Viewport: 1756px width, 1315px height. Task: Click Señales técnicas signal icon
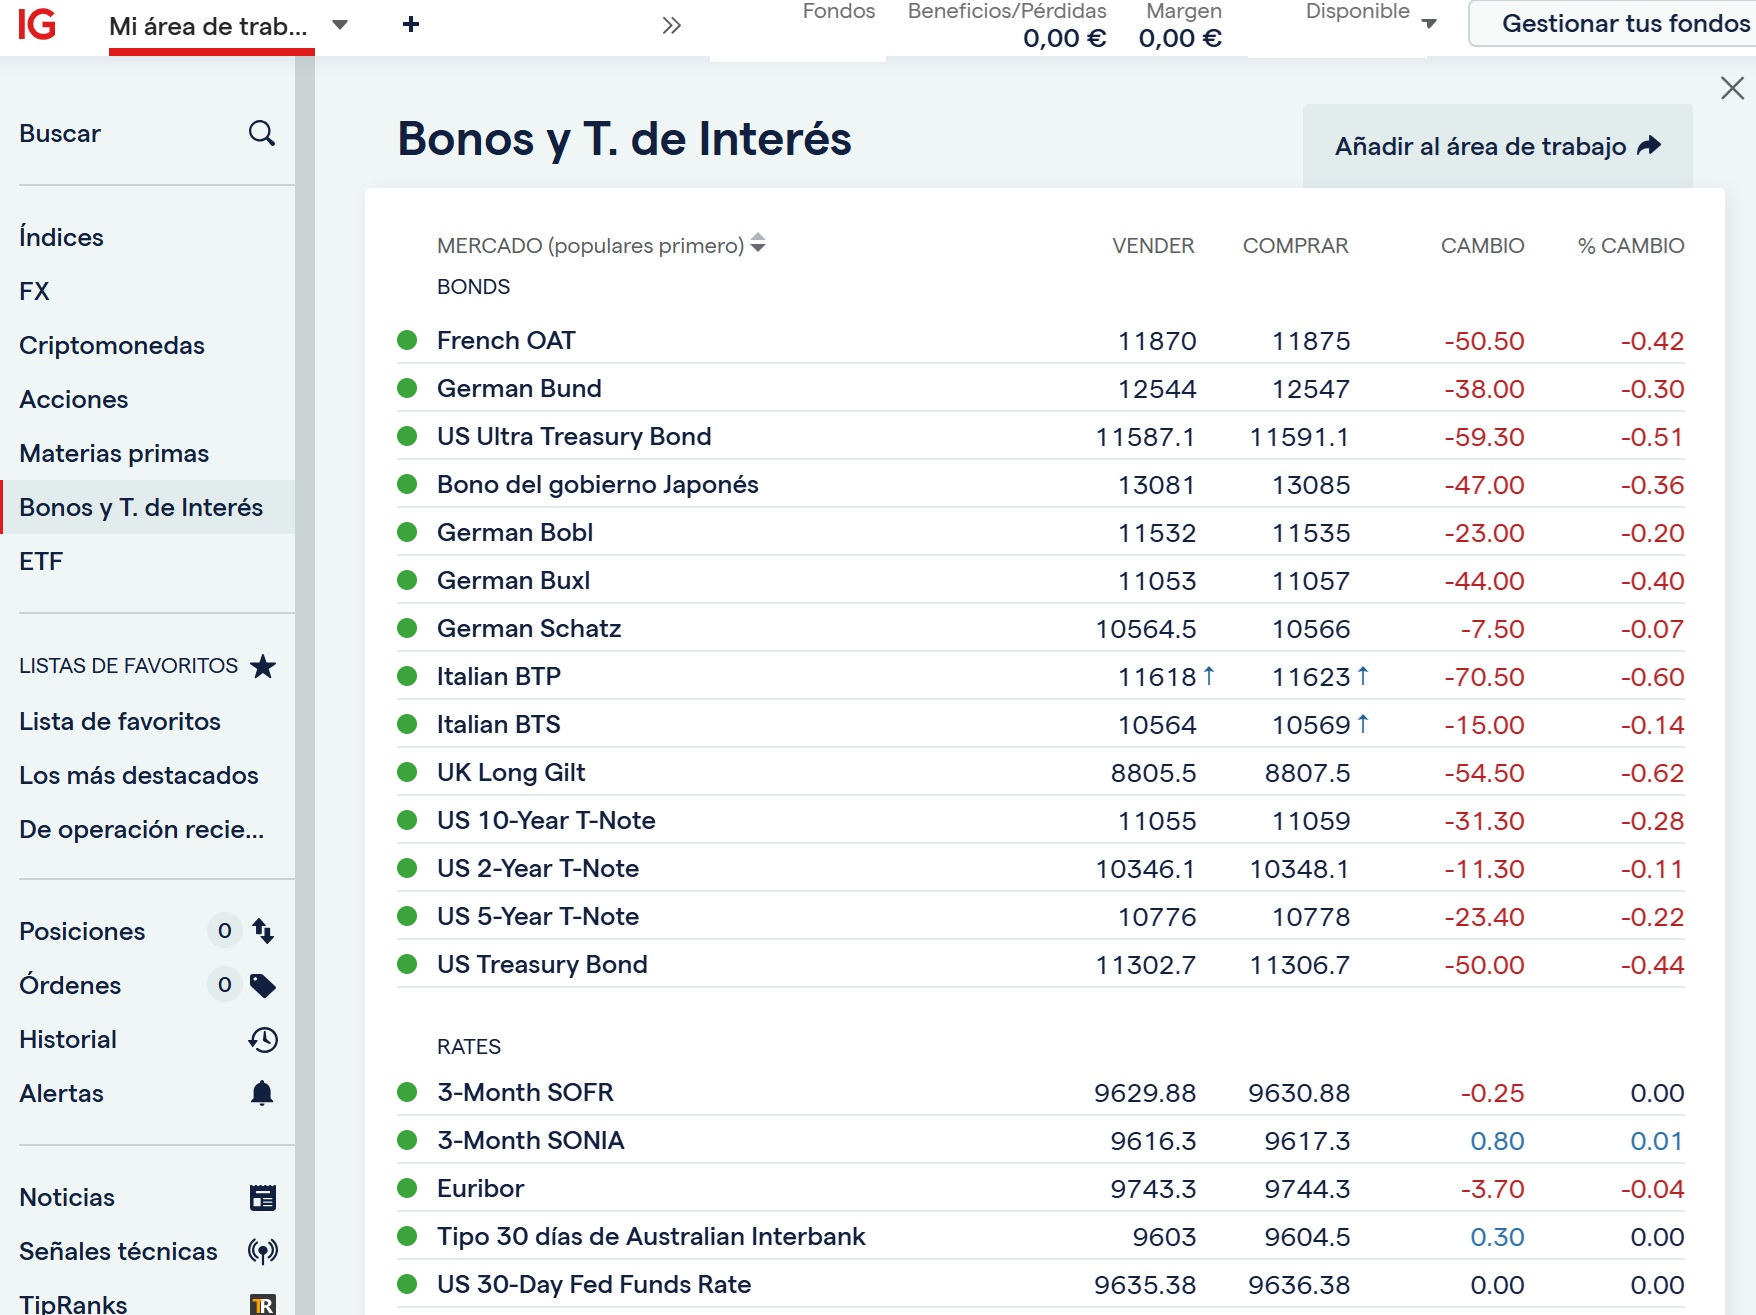(263, 1251)
